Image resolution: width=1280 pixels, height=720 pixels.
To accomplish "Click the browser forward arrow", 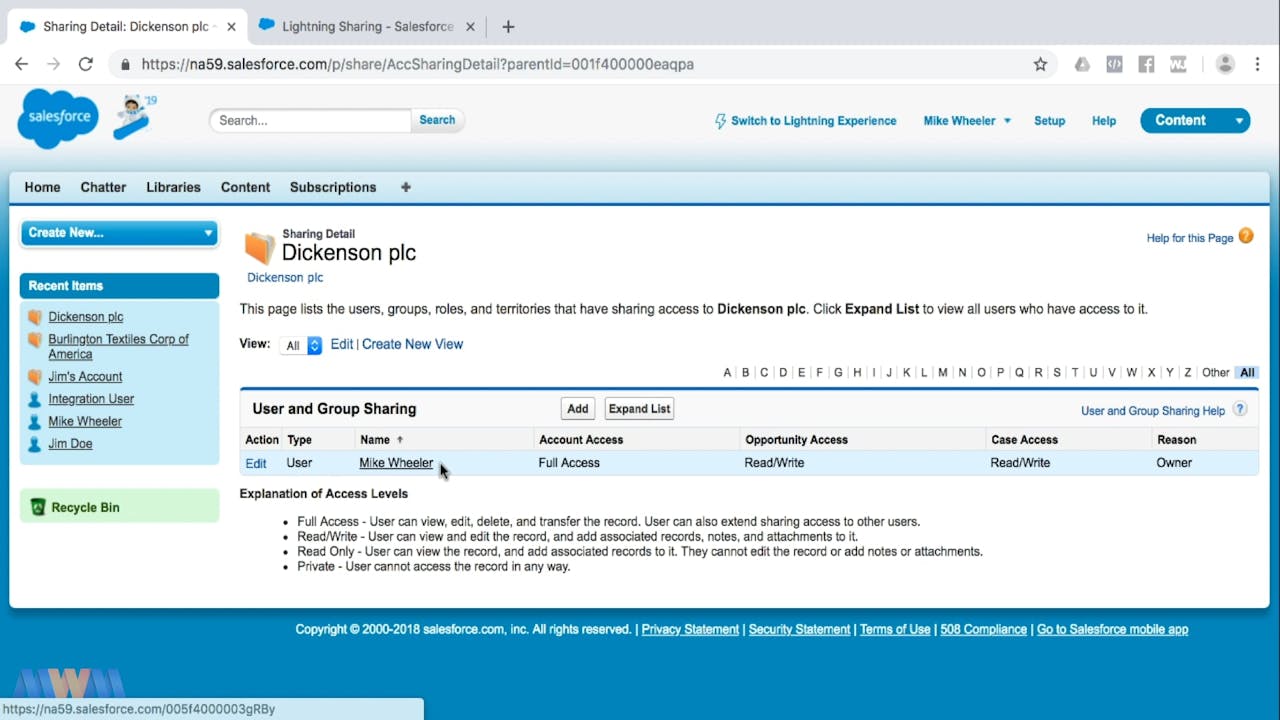I will (x=54, y=64).
